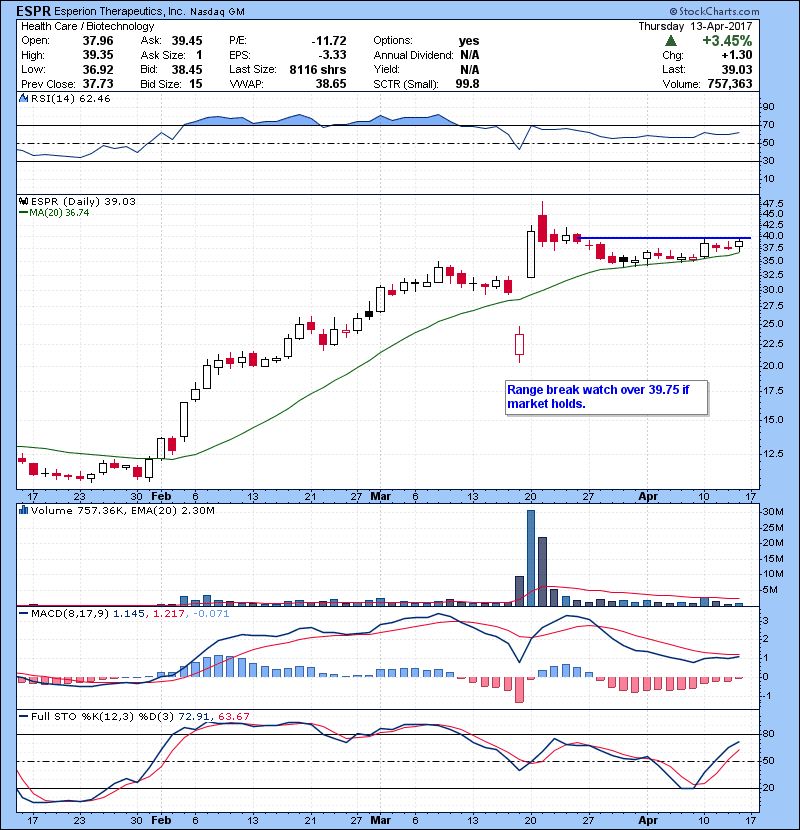Click the MACD values 1.145, 1.217, -0.071
Viewport: 800px width, 830px height.
(x=171, y=614)
